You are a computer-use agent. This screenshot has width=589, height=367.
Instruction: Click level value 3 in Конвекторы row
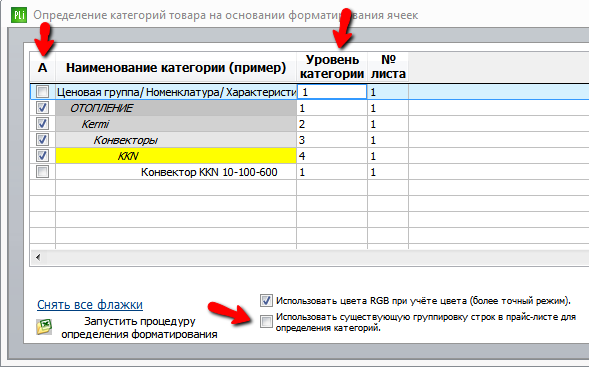332,140
